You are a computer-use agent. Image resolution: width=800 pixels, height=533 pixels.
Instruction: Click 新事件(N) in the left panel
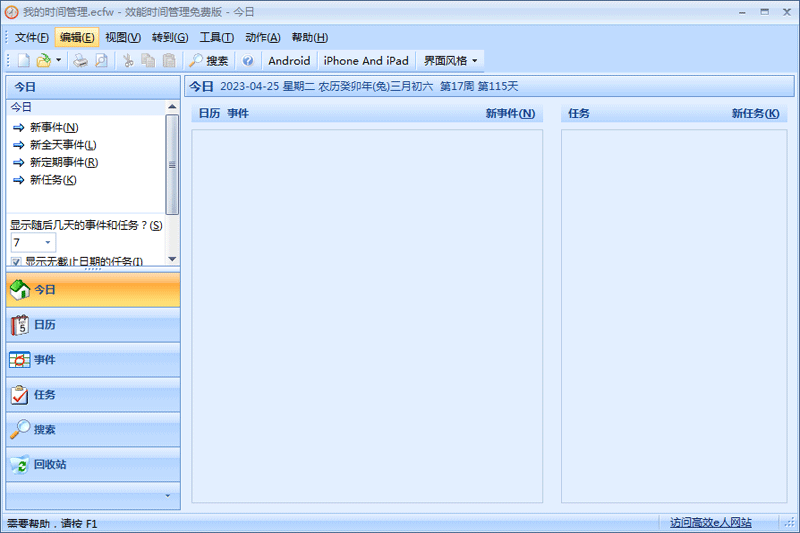point(54,128)
